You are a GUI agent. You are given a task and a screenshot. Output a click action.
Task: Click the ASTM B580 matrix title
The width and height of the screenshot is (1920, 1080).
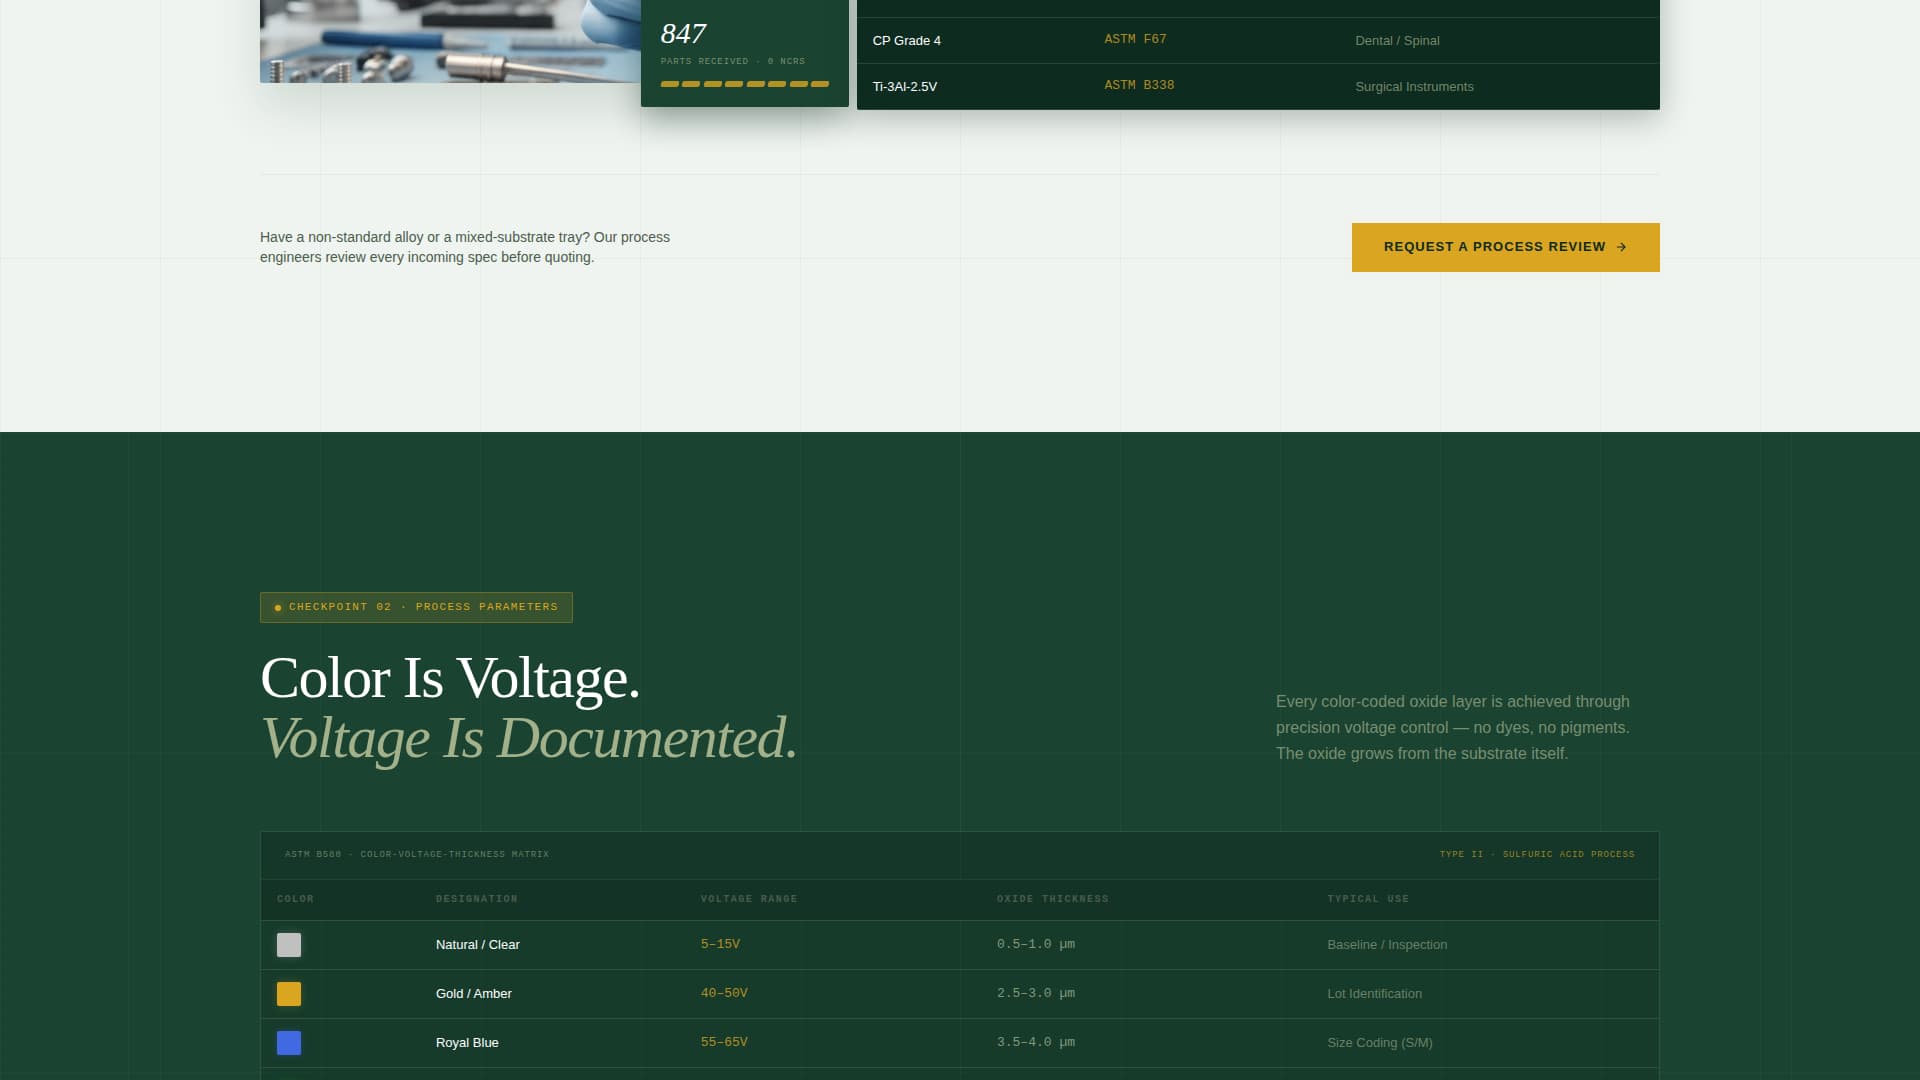coord(417,855)
